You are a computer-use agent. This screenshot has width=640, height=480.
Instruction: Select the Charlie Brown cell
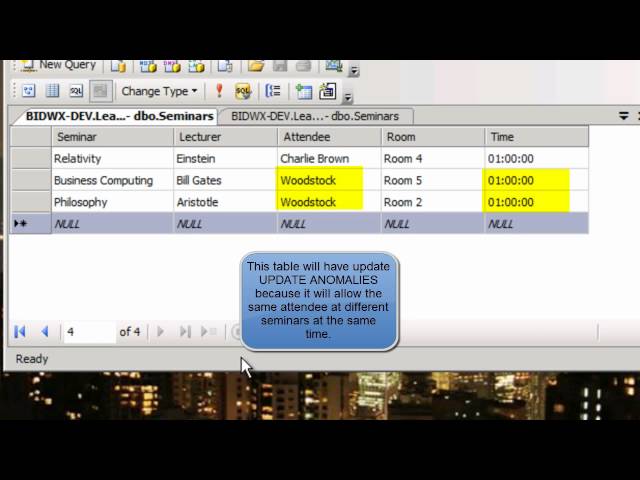pyautogui.click(x=329, y=158)
